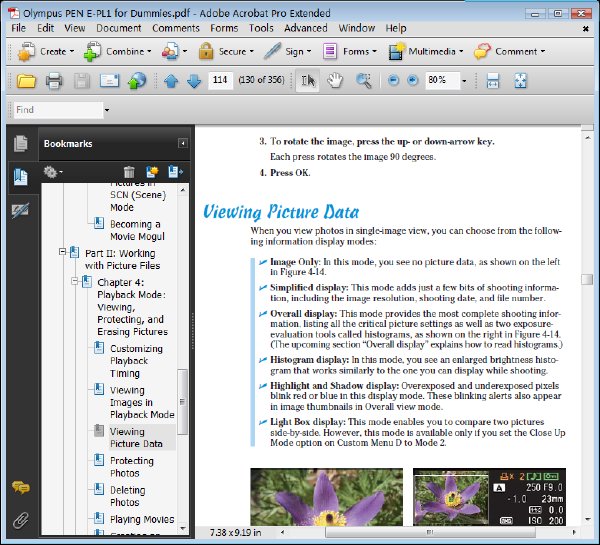Screen dimensions: 600x545
Task: Go to next page with down arrow
Action: tap(194, 81)
